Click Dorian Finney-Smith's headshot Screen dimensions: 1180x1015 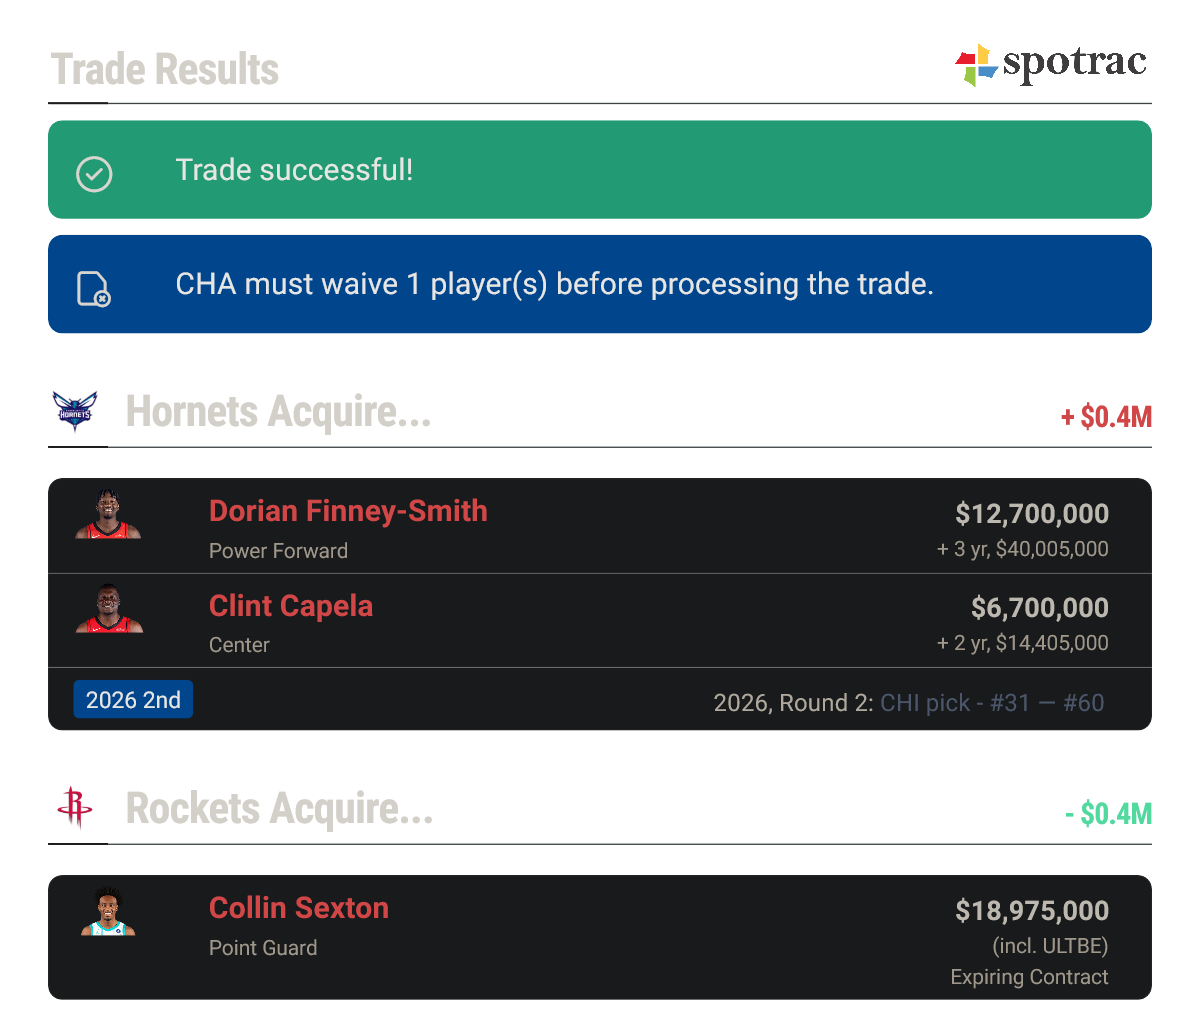click(x=108, y=514)
